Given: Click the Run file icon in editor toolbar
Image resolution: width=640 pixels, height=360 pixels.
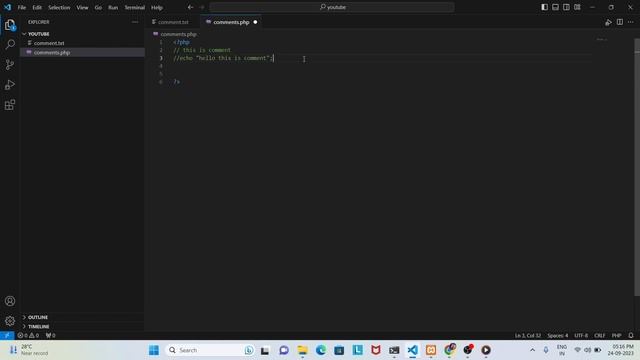Looking at the screenshot, I should 608,22.
